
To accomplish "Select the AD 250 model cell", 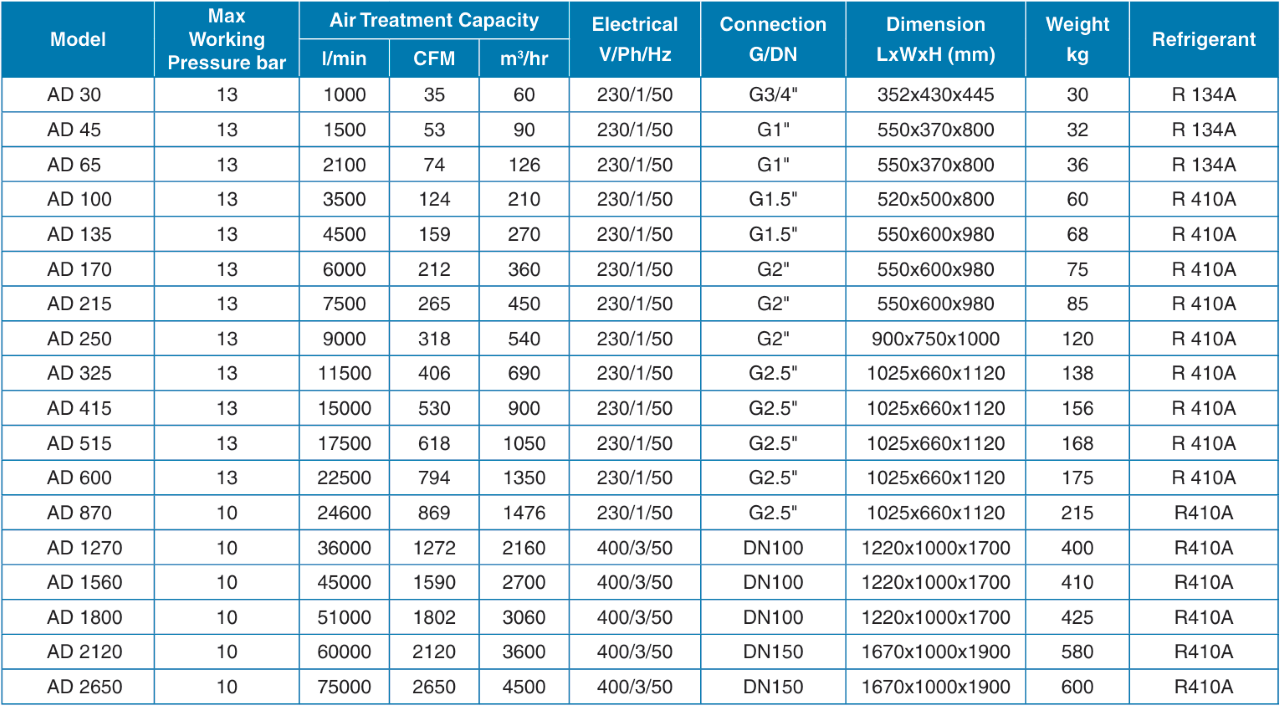I will tap(78, 338).
